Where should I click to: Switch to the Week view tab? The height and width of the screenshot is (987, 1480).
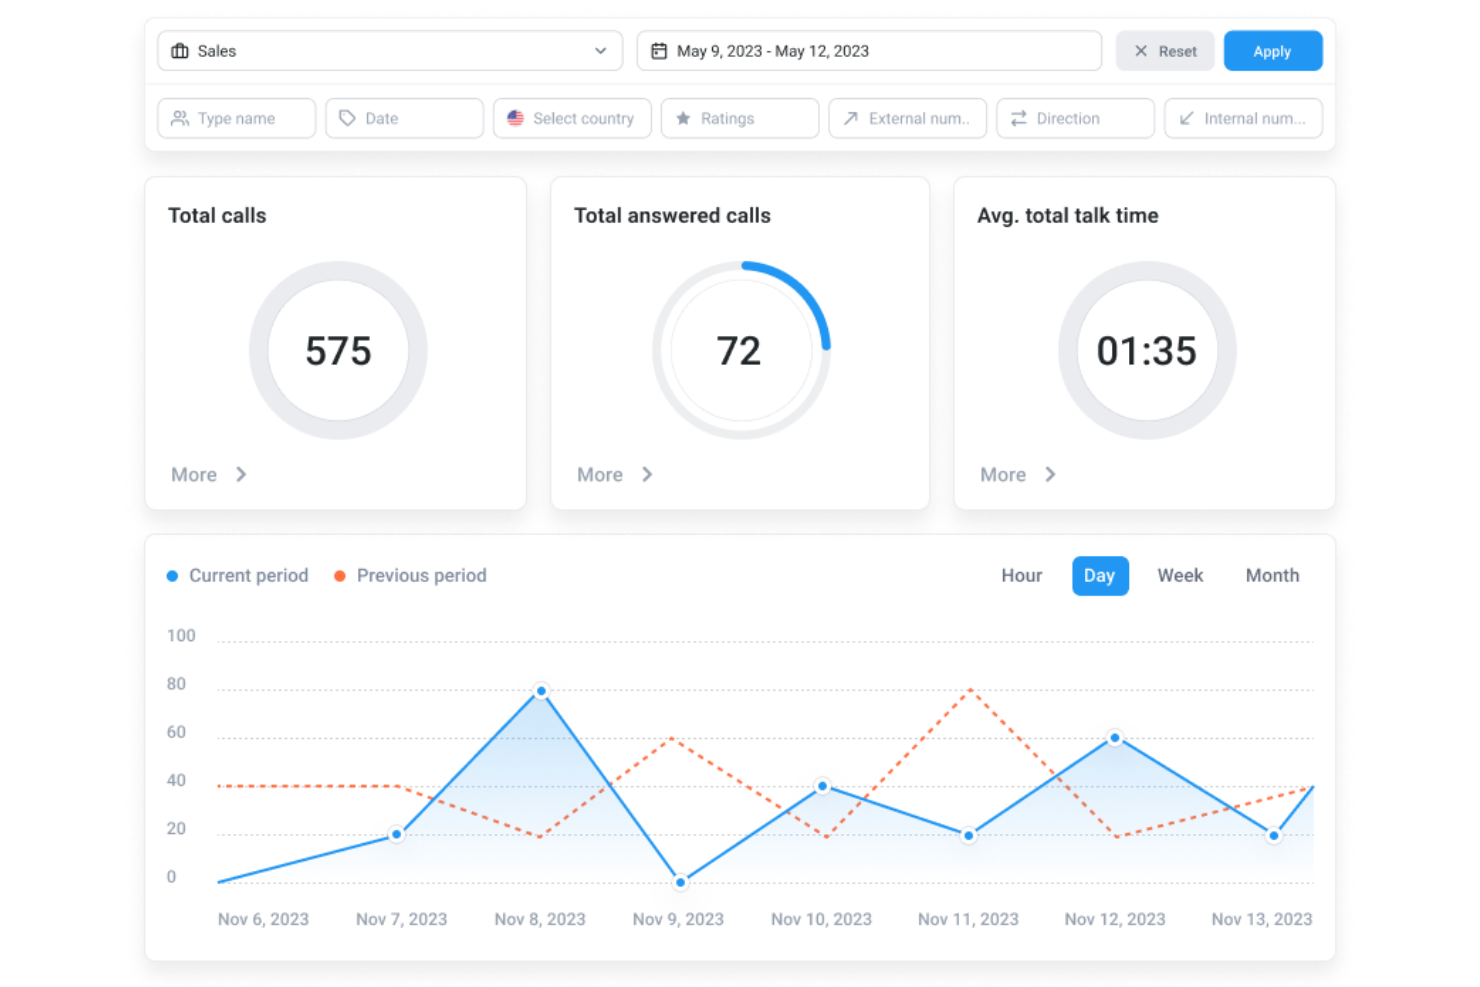[1180, 575]
